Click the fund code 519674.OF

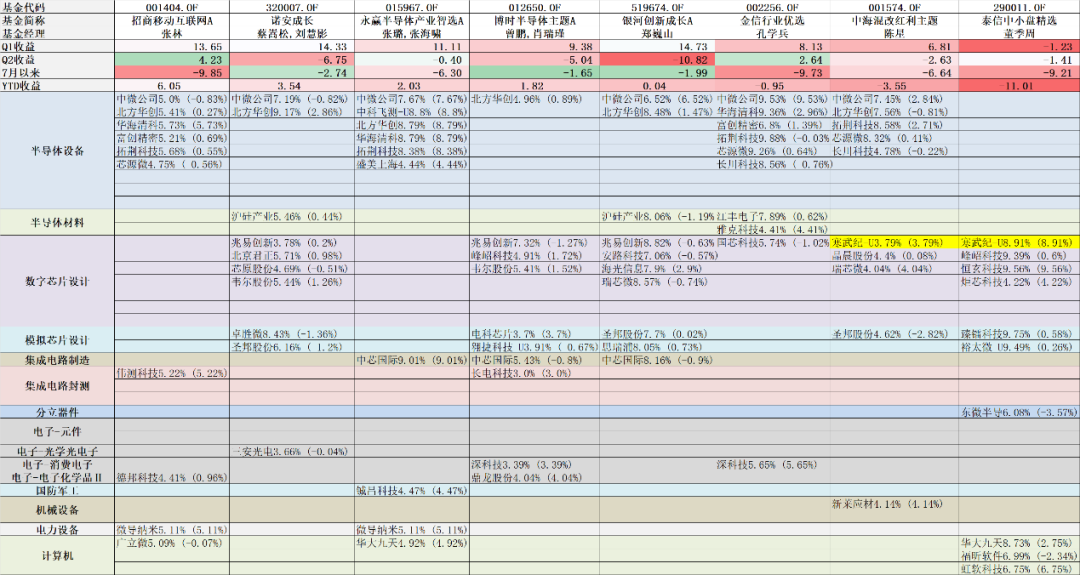click(x=655, y=7)
